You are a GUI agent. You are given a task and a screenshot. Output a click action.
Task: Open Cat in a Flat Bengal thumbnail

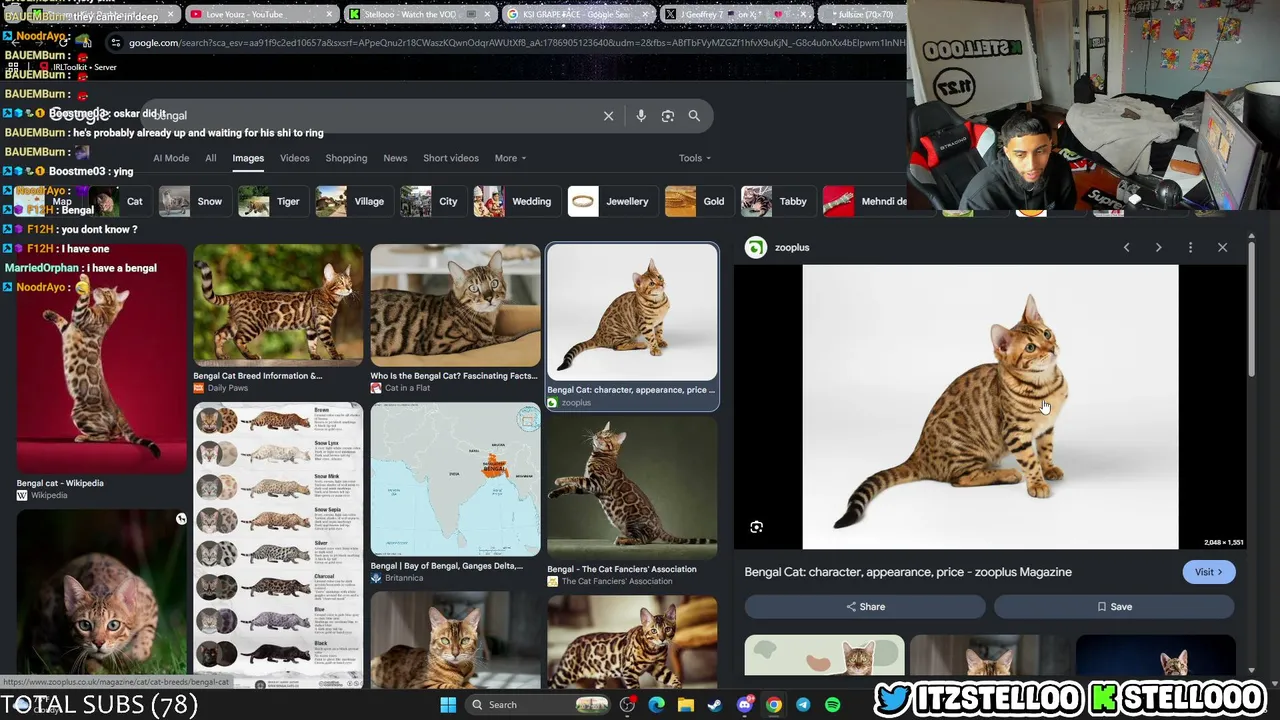pos(455,305)
